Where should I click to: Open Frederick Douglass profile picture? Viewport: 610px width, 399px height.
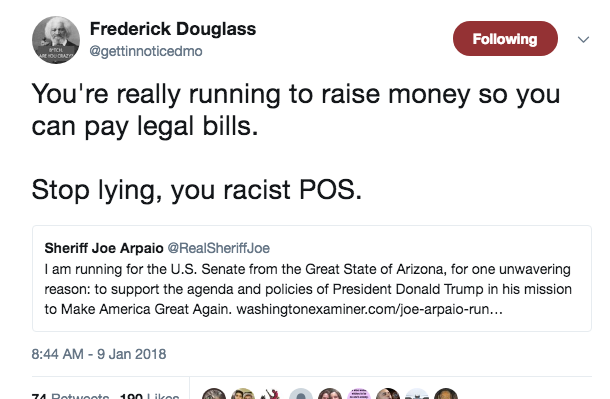click(x=56, y=40)
